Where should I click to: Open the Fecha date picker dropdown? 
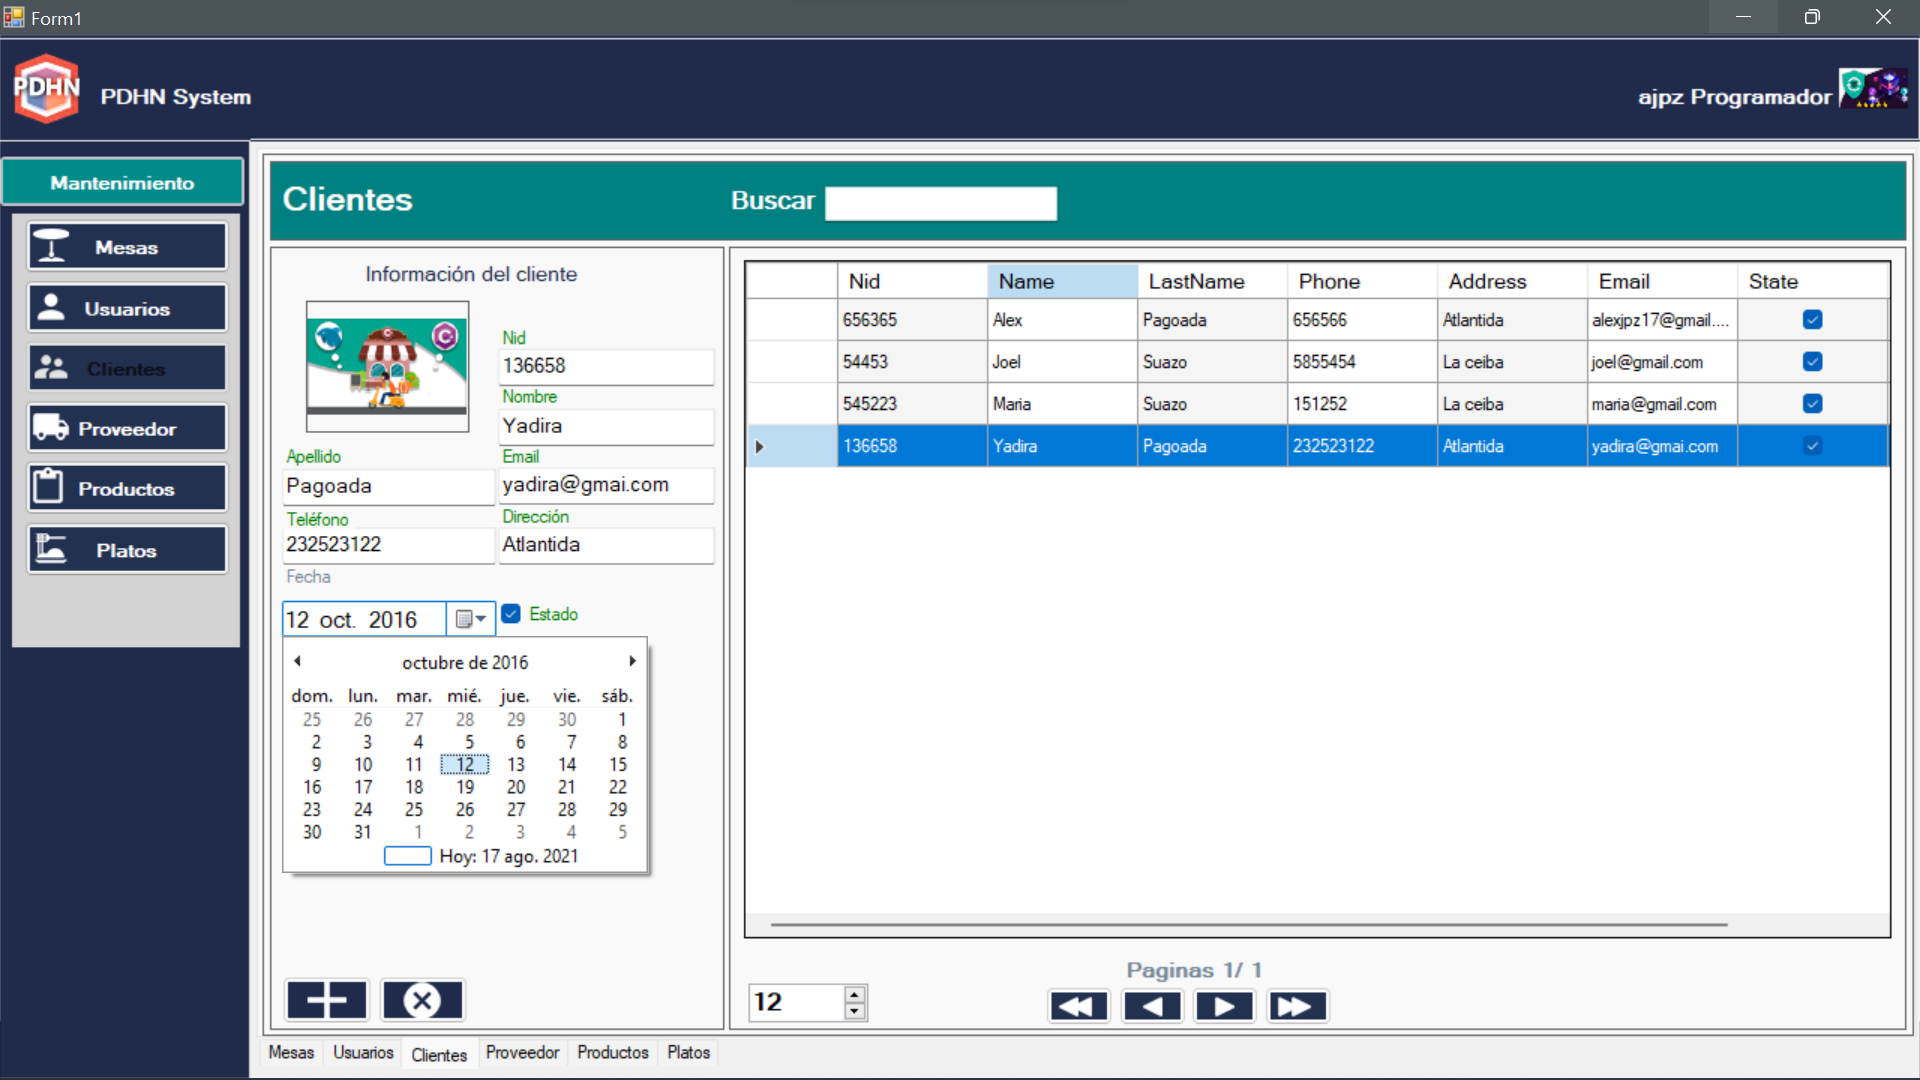470,618
